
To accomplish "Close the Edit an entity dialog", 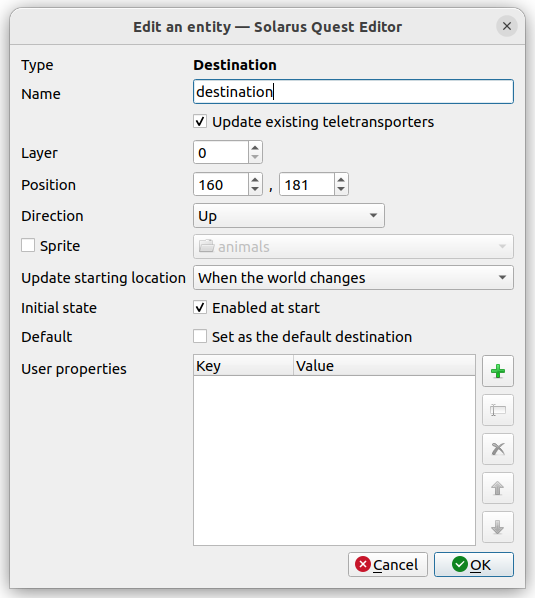I will [507, 26].
